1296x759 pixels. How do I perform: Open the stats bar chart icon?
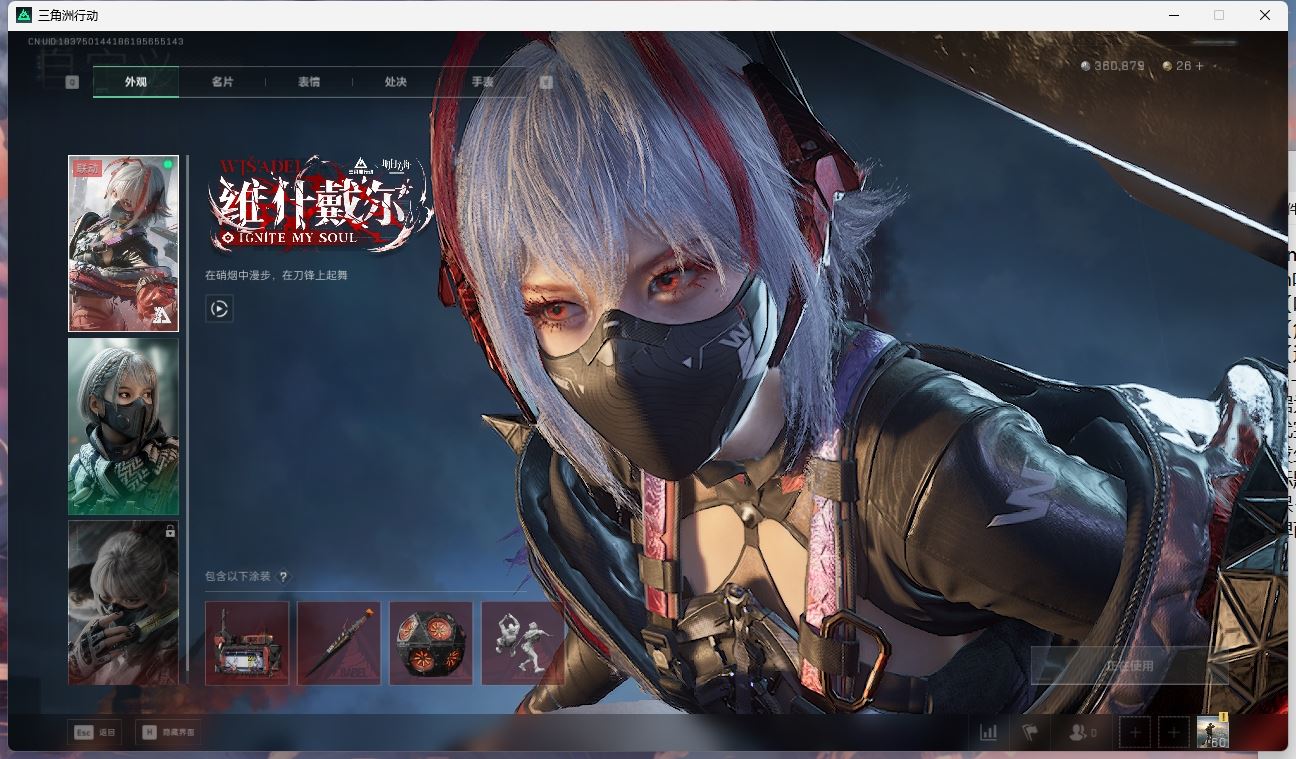click(x=988, y=732)
